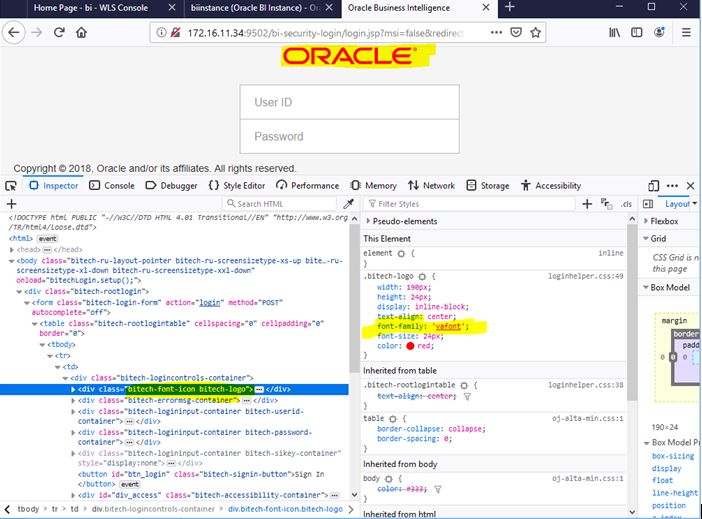702x519 pixels.
Task: Collapse the Box Model section
Action: (x=646, y=287)
